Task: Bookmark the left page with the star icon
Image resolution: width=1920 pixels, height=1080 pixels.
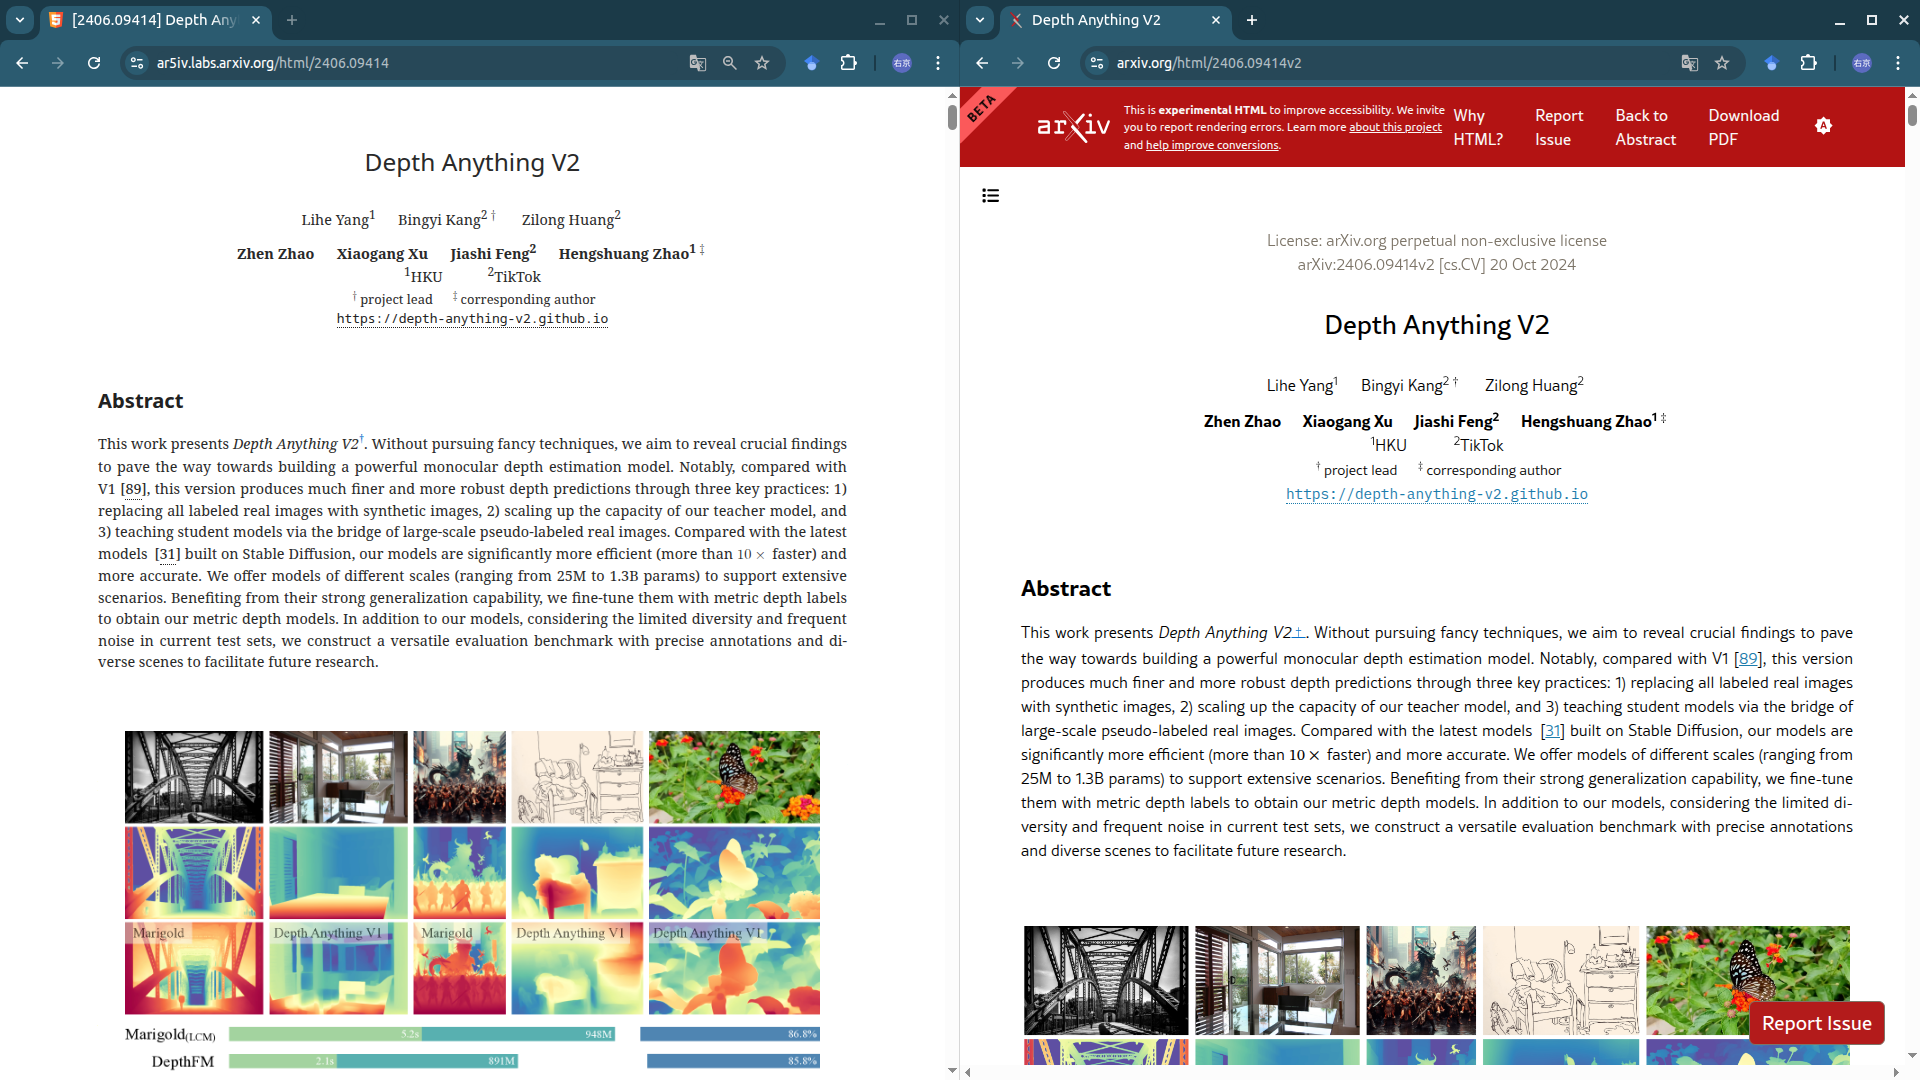Action: [762, 63]
